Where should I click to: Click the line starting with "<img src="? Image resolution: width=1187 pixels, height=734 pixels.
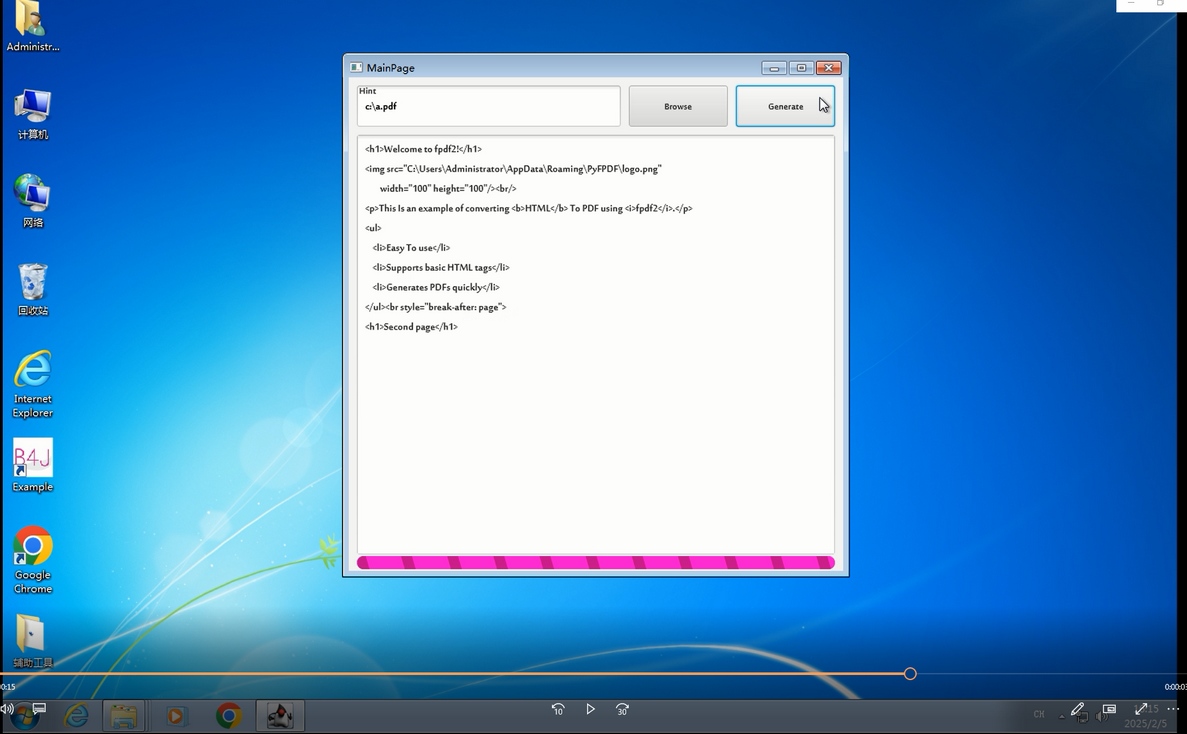tap(513, 169)
